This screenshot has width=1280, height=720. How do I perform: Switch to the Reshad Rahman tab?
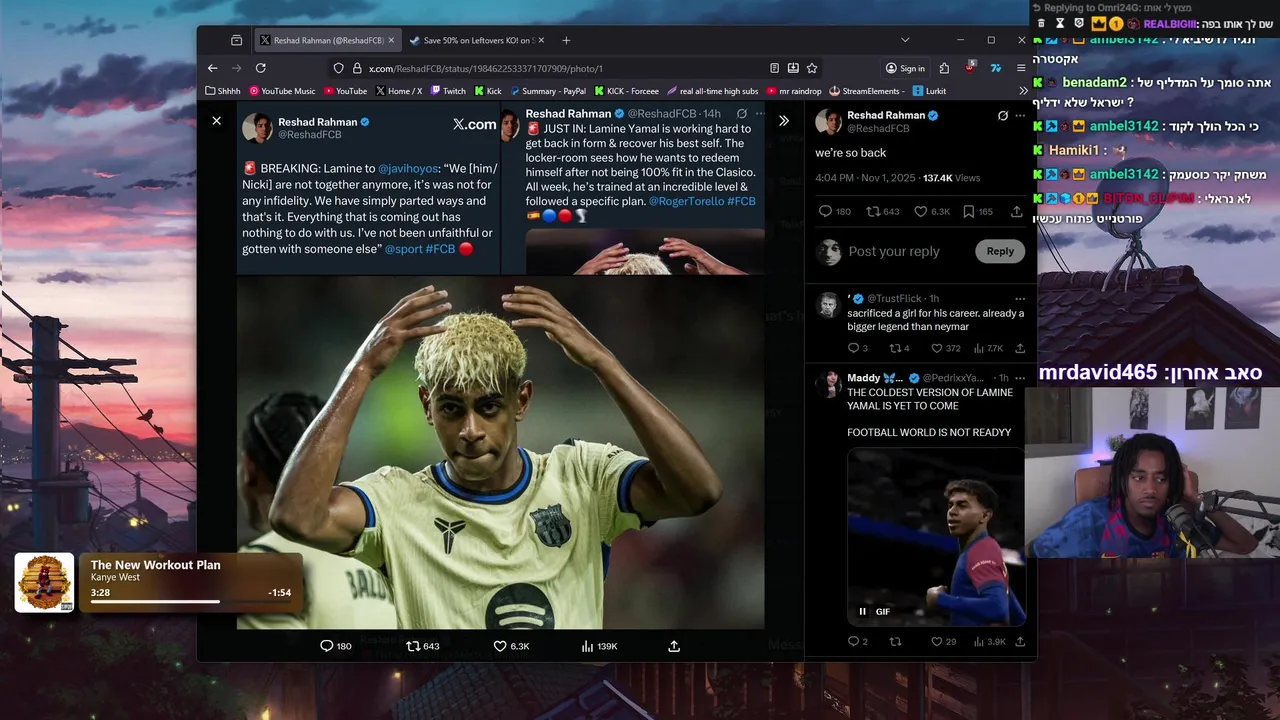point(327,40)
